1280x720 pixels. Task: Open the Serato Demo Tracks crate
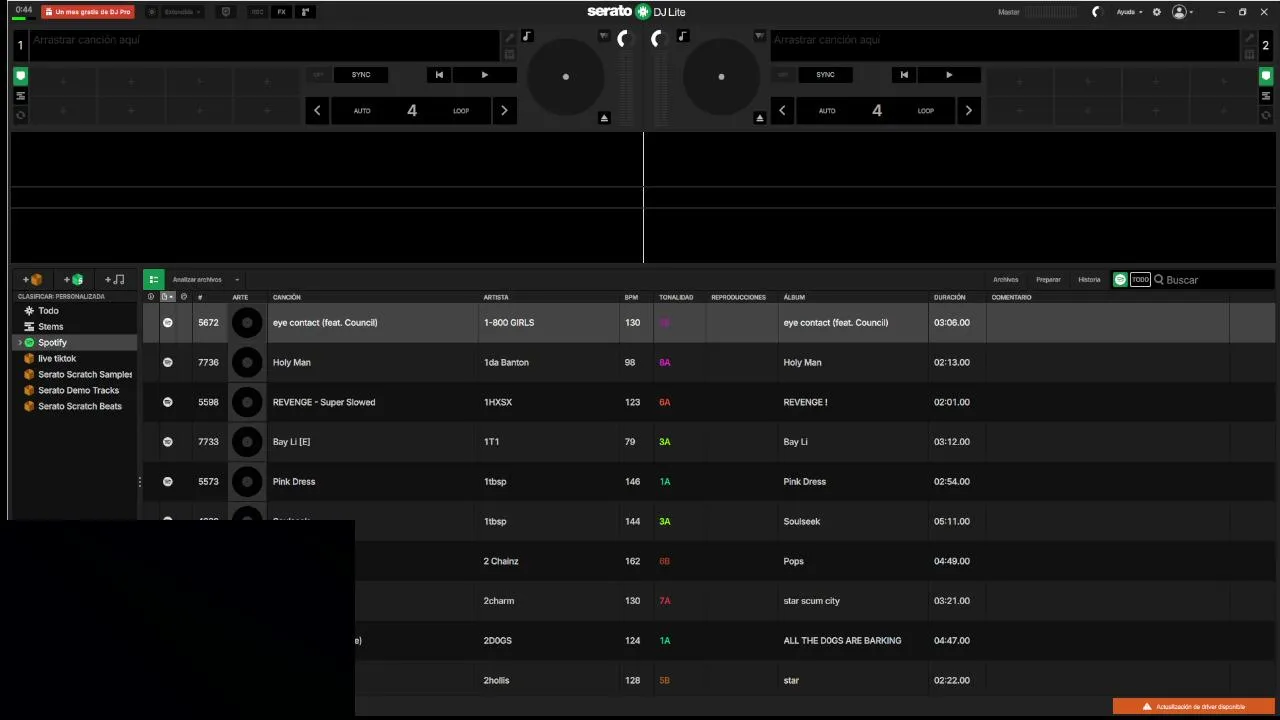click(78, 391)
